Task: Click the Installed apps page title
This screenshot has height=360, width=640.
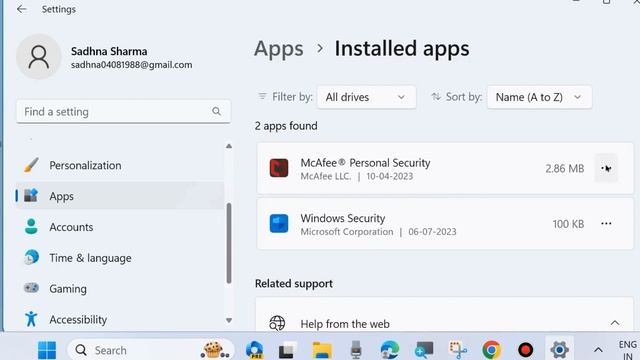Action: pyautogui.click(x=402, y=49)
